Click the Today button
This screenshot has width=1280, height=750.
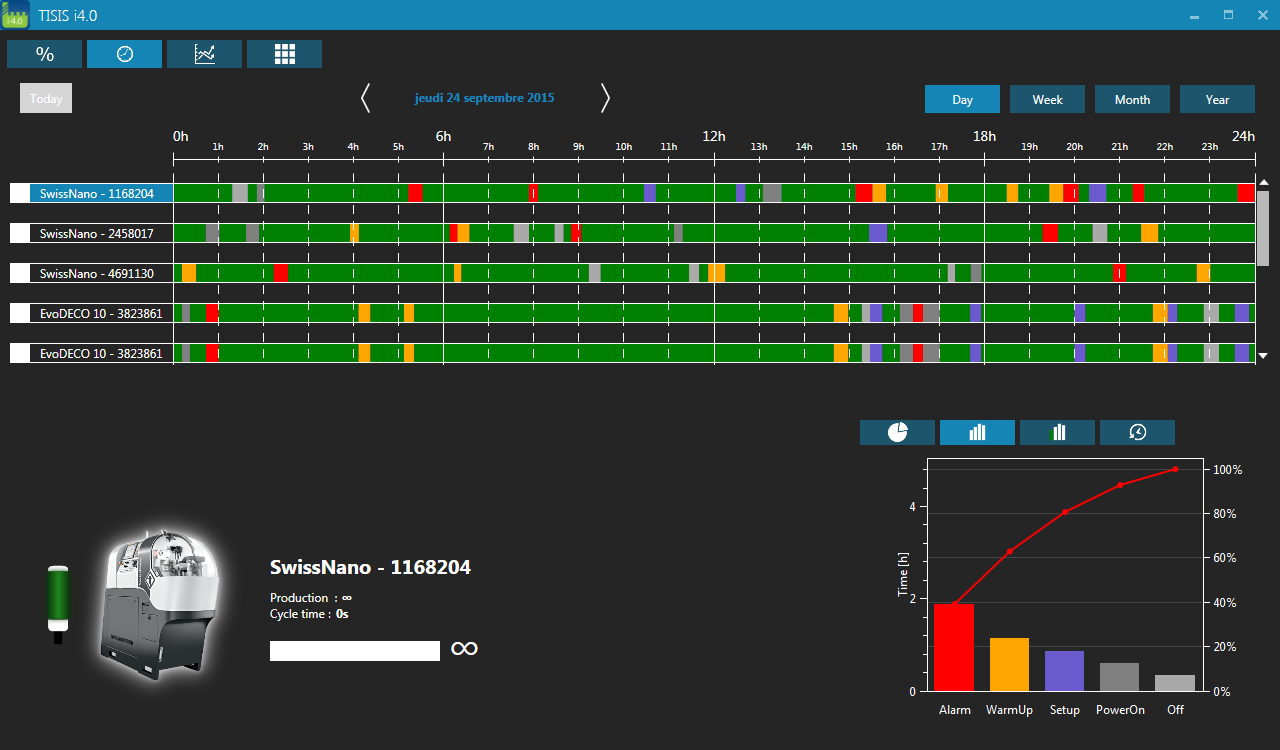(46, 98)
